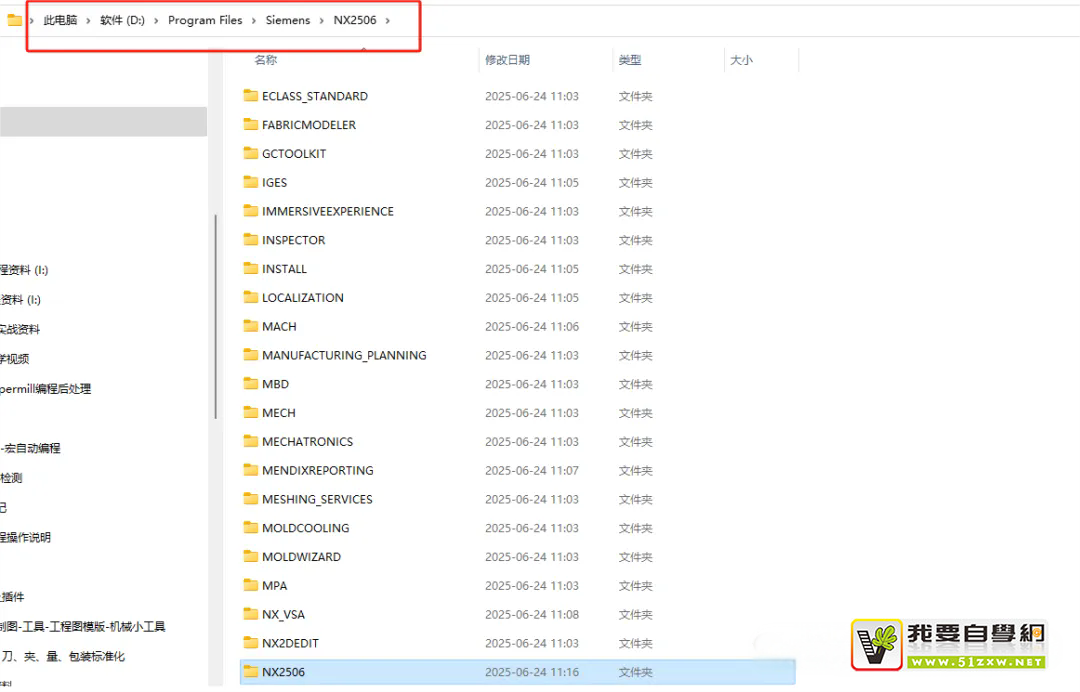
Task: Select the MACH folder icon
Action: (x=251, y=327)
